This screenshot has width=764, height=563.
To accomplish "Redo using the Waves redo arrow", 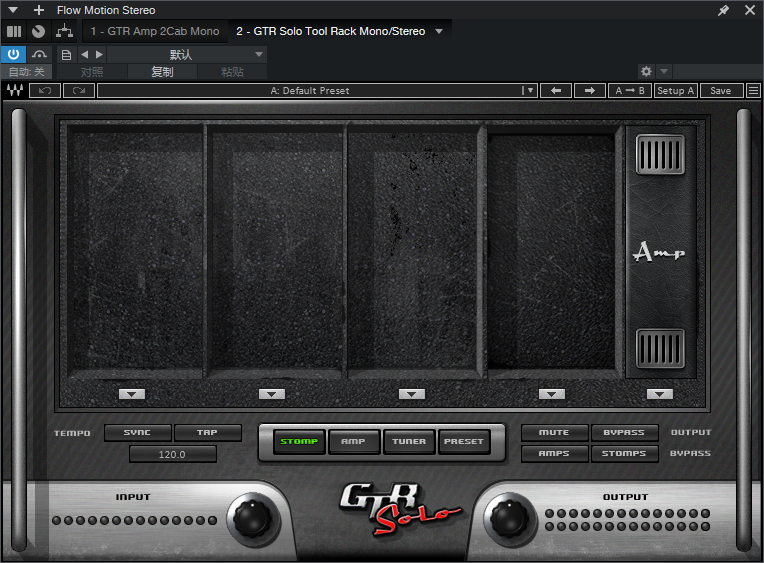I will point(79,91).
